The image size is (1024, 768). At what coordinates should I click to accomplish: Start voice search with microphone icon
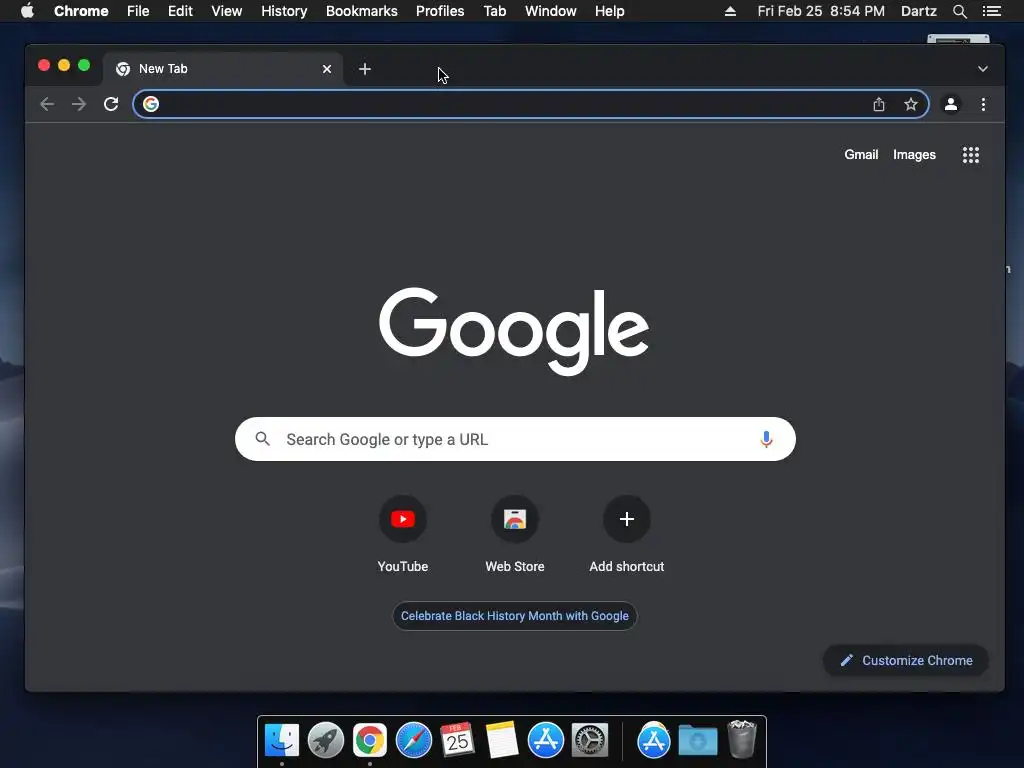767,439
